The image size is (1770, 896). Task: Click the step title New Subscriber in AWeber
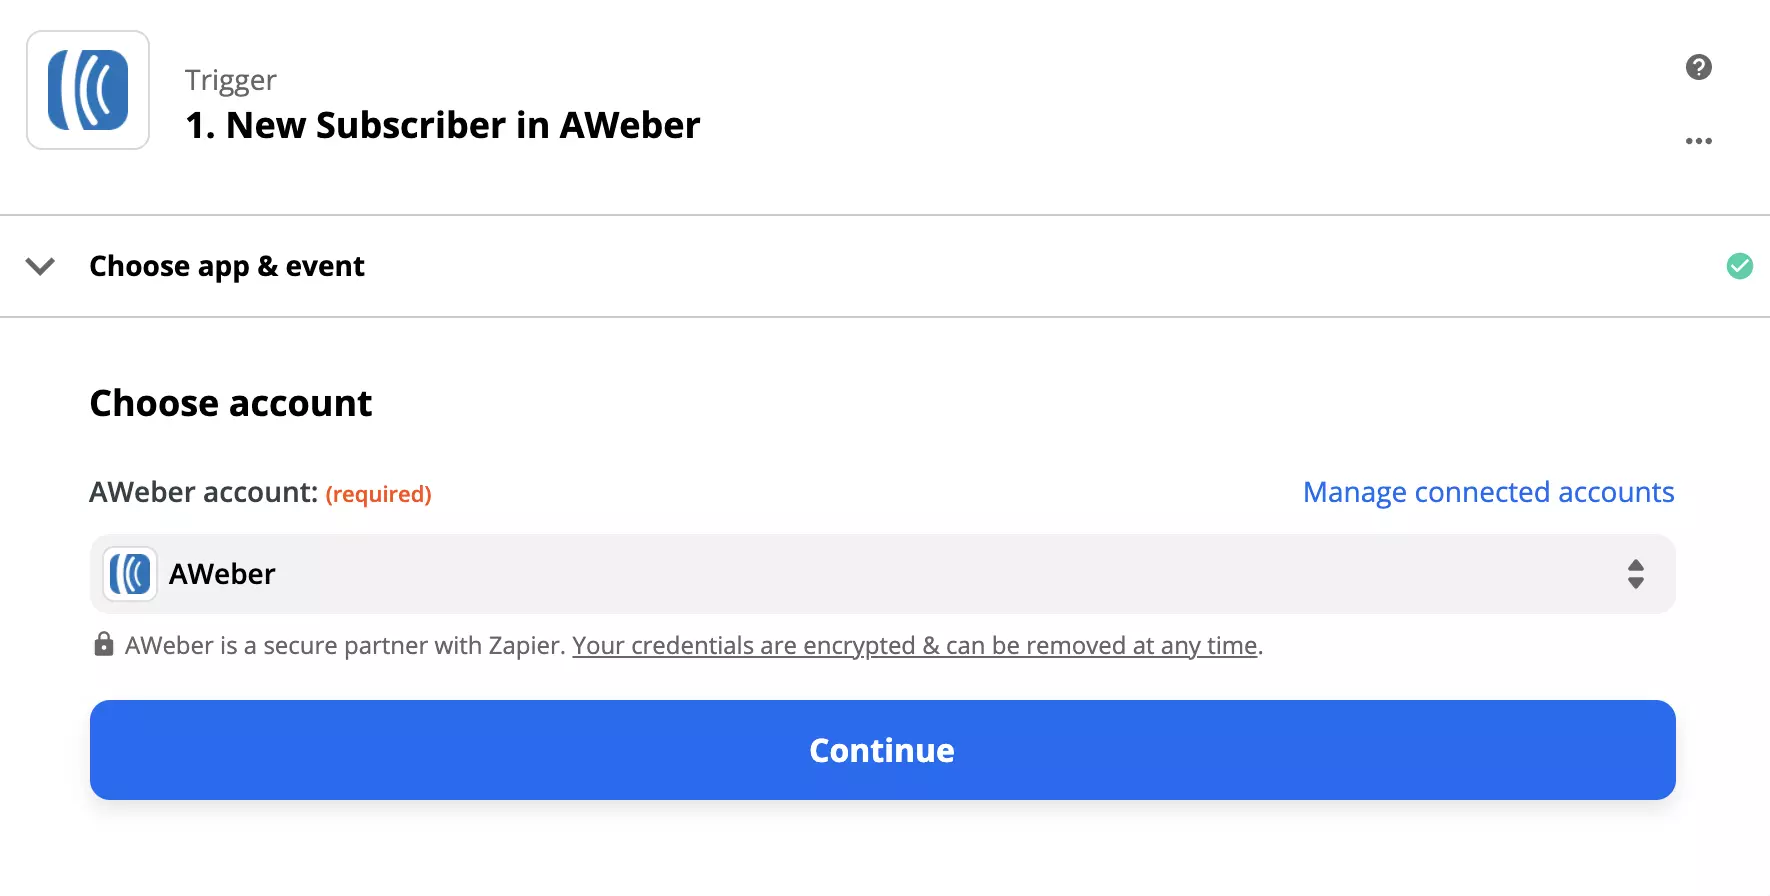pos(442,125)
